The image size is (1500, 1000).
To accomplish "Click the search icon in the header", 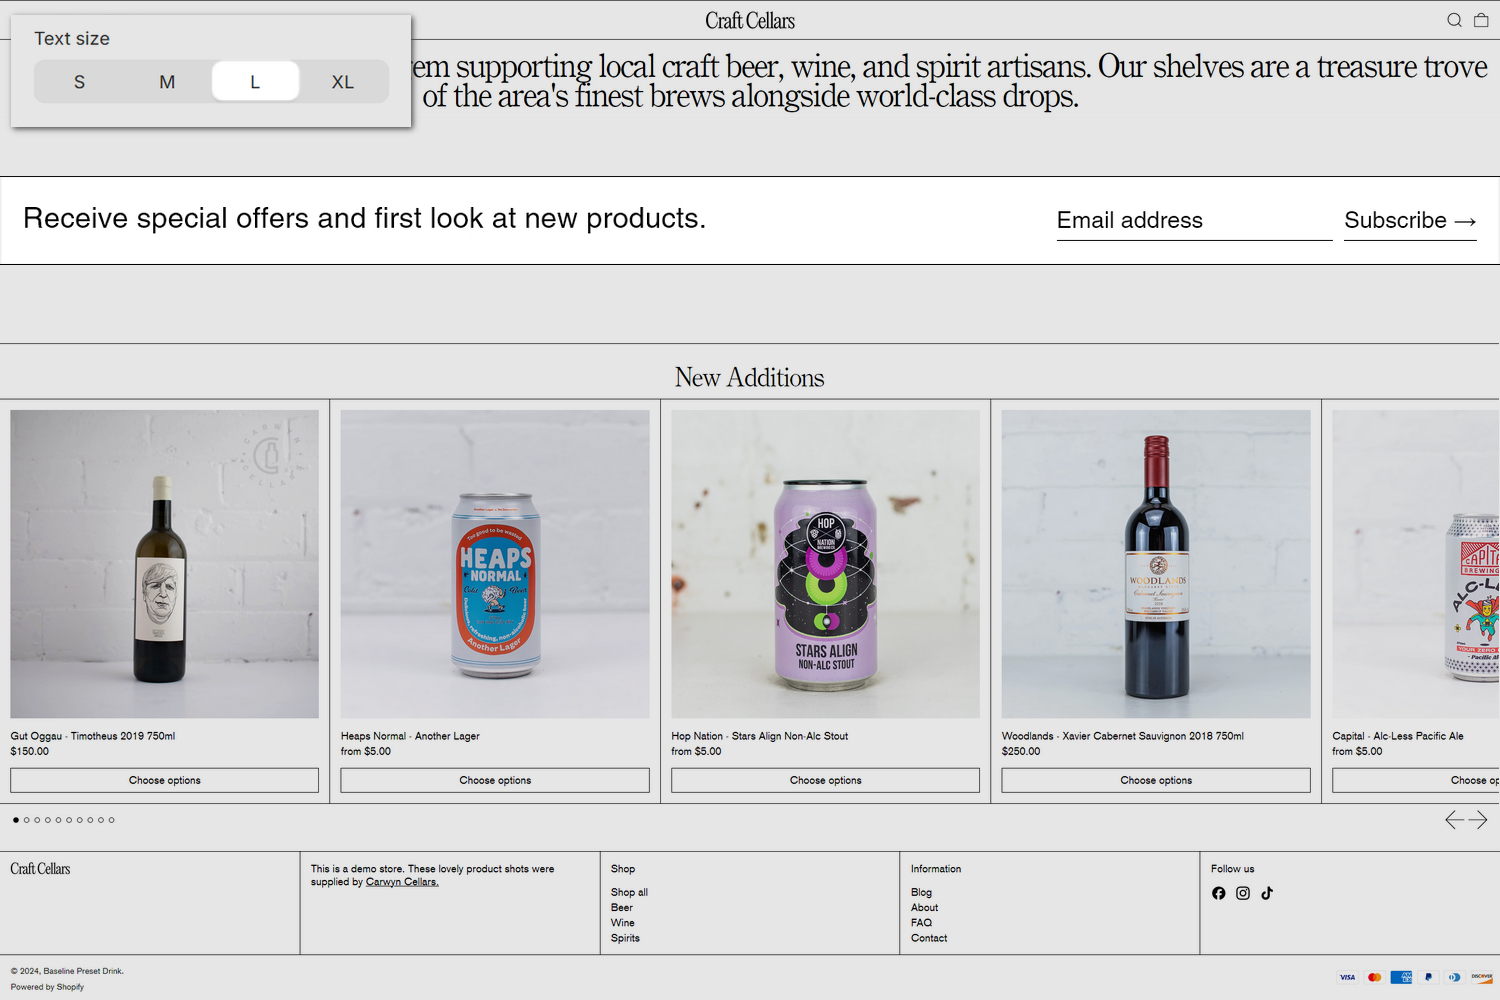I will pyautogui.click(x=1454, y=20).
